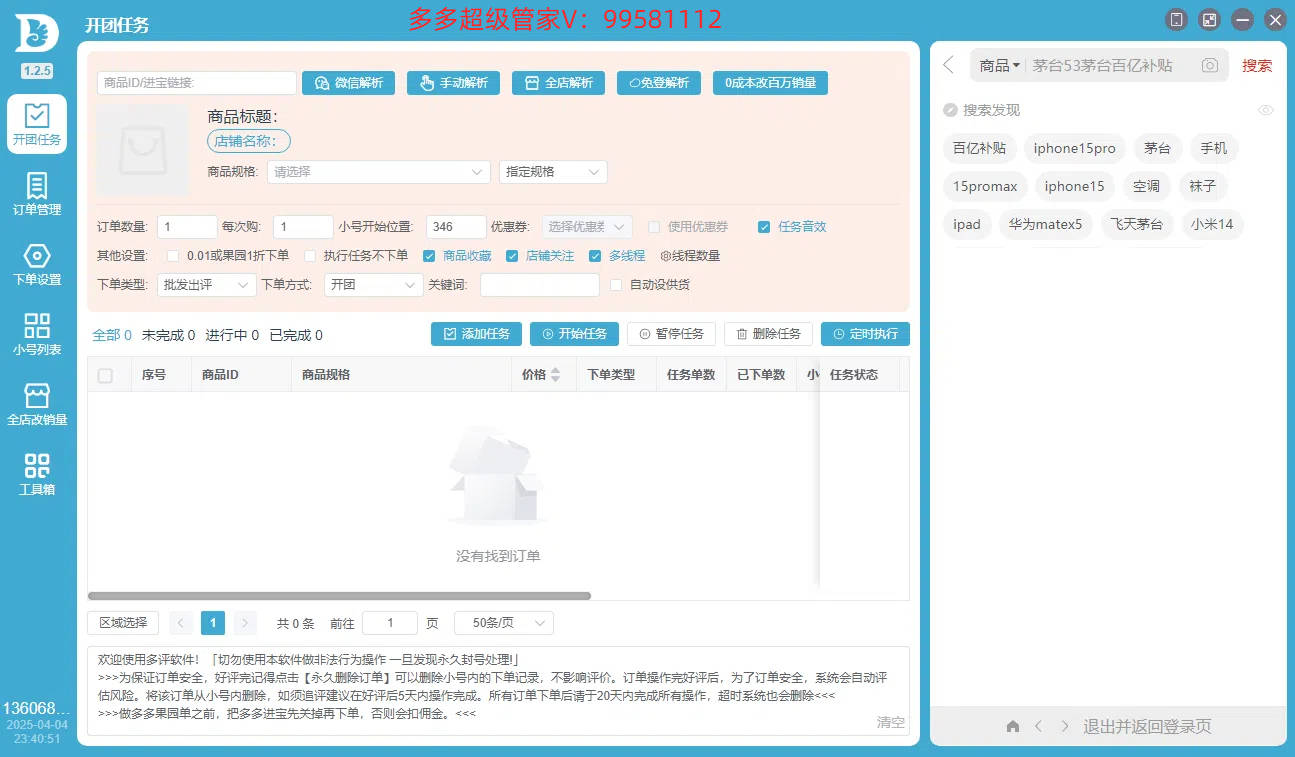Open 订单管理 in the sidebar
This screenshot has width=1295, height=757.
tap(37, 194)
